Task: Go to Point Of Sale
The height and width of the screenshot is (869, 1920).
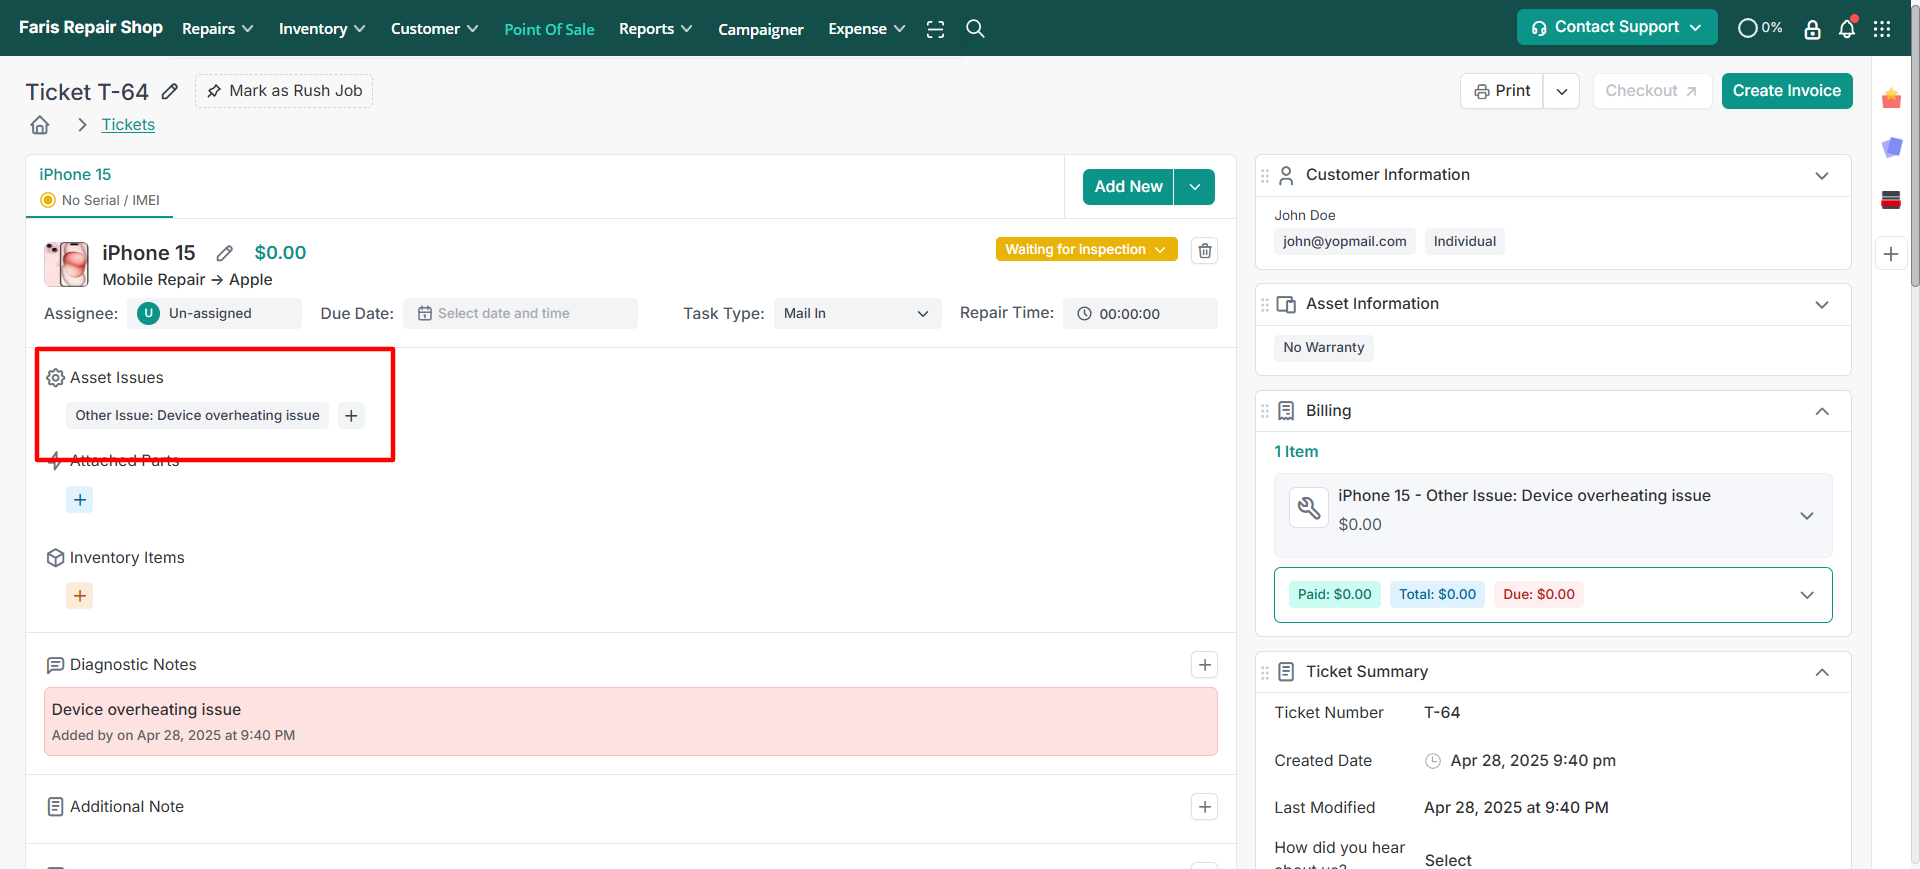Action: (x=549, y=30)
